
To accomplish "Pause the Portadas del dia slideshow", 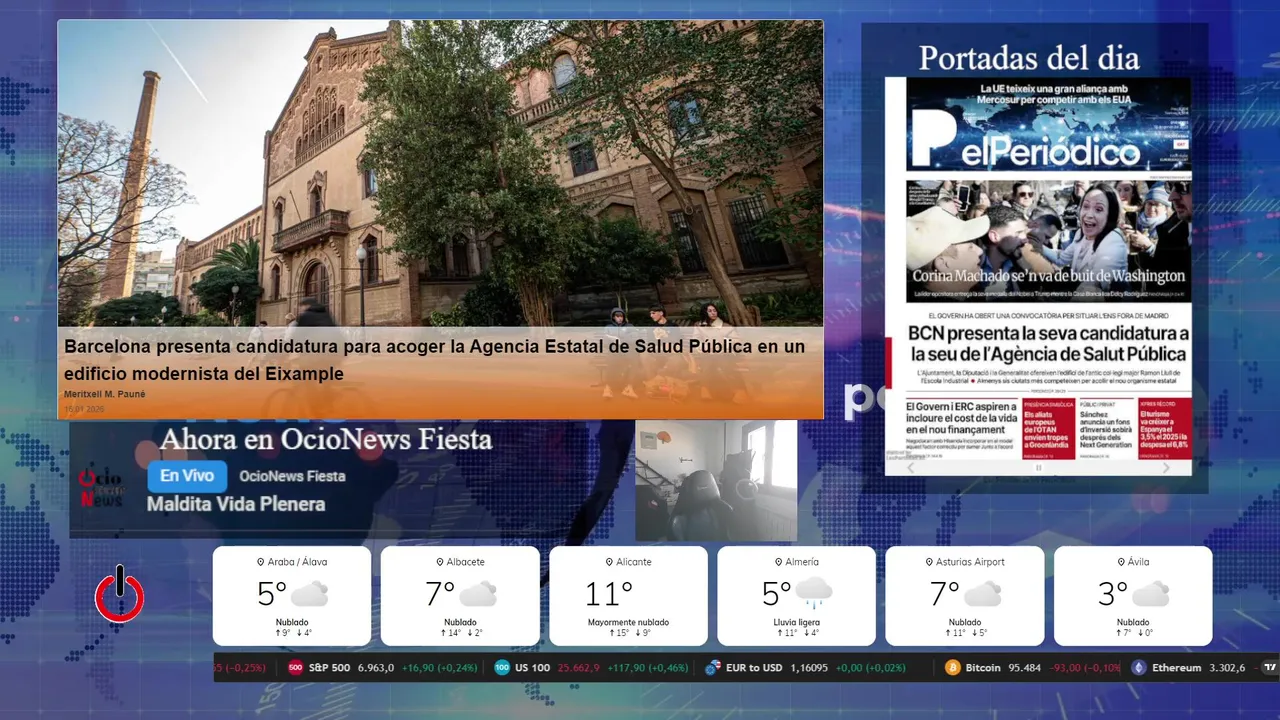I will click(1038, 467).
